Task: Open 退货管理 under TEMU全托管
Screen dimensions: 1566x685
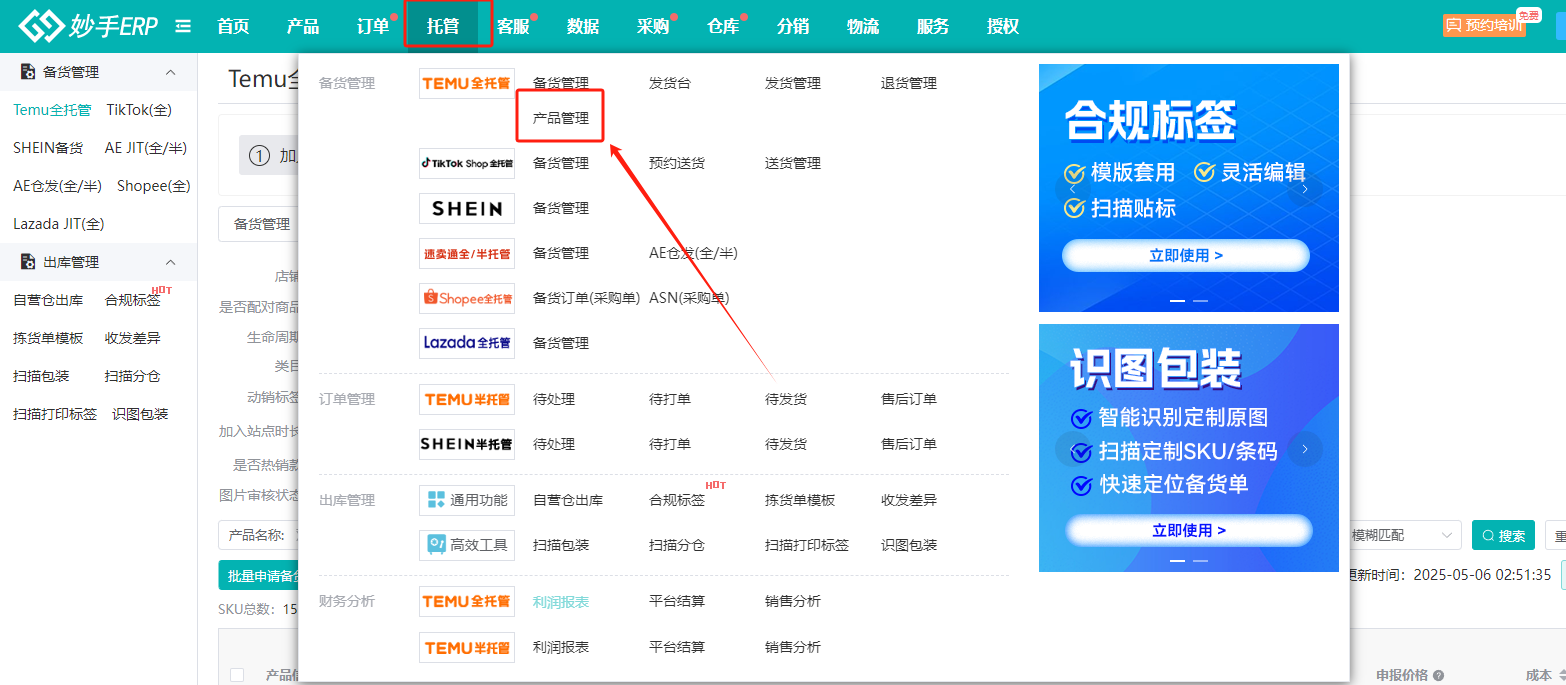Action: point(909,83)
